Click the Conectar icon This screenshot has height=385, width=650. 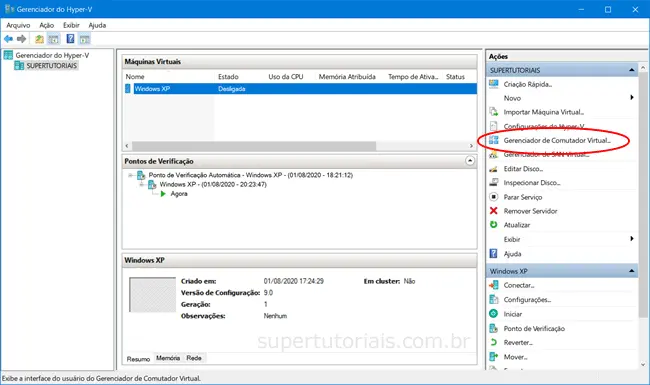click(x=494, y=285)
